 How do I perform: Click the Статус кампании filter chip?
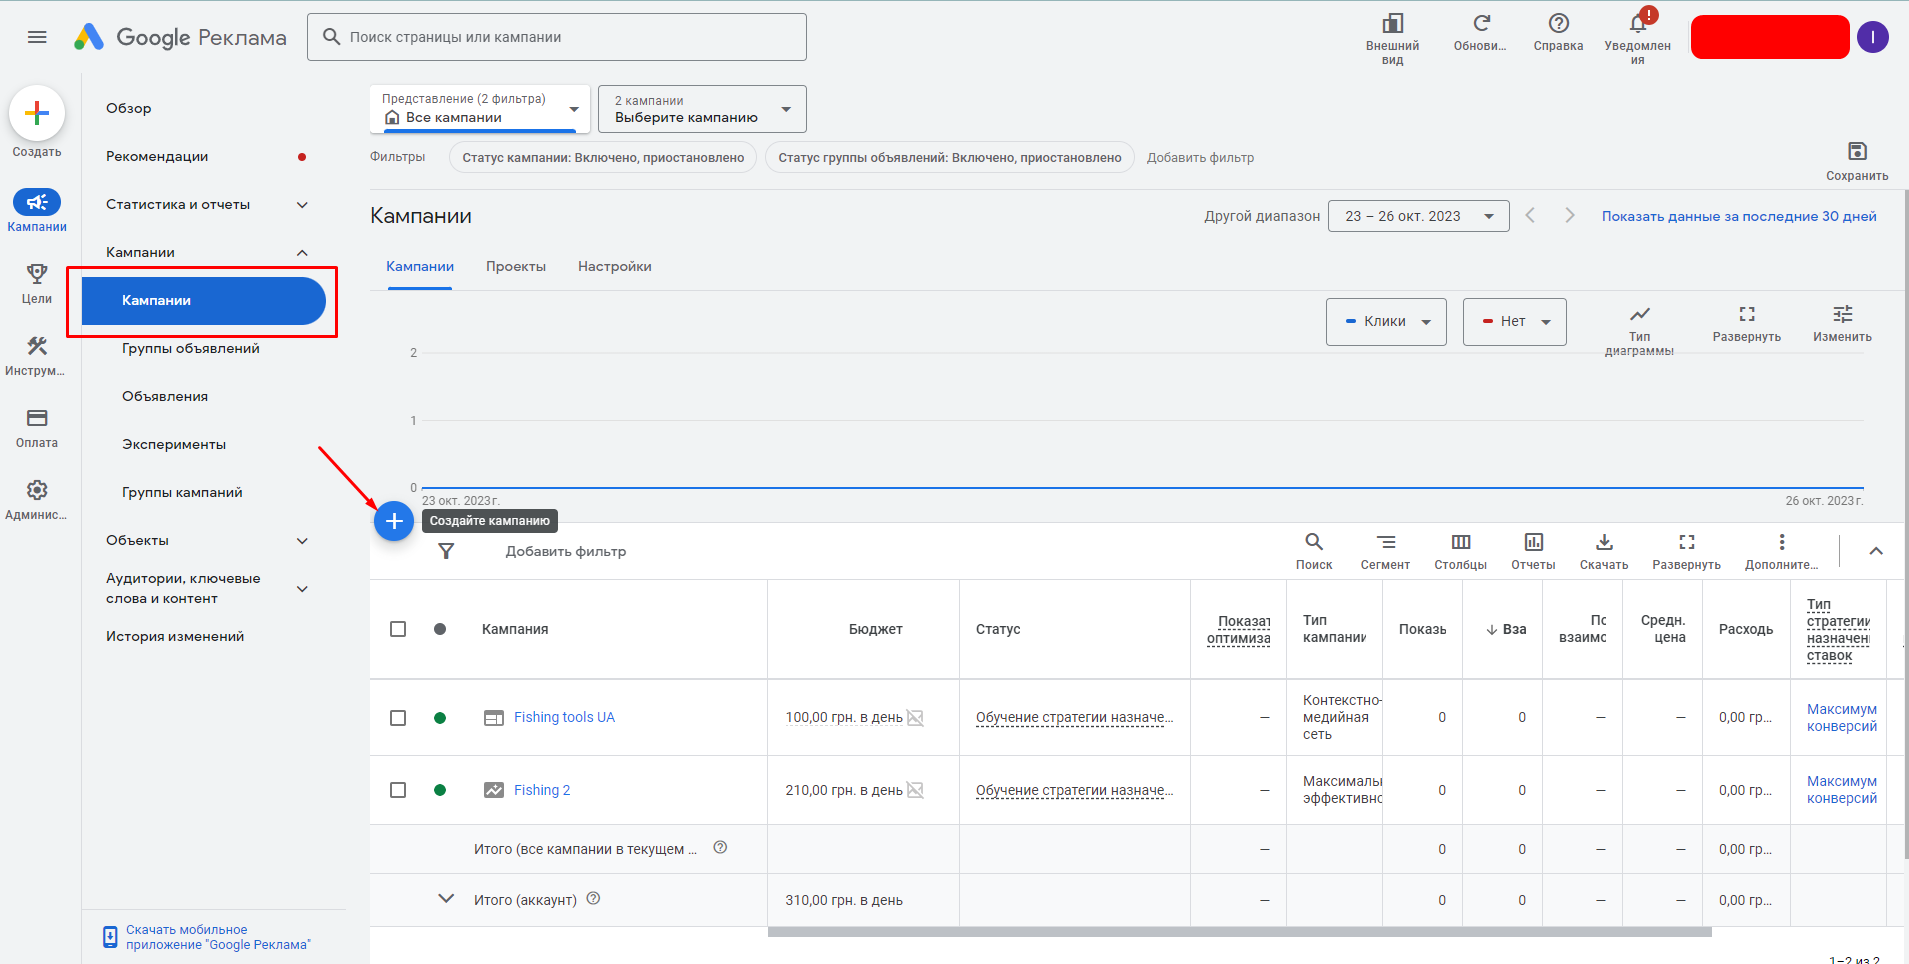603,157
